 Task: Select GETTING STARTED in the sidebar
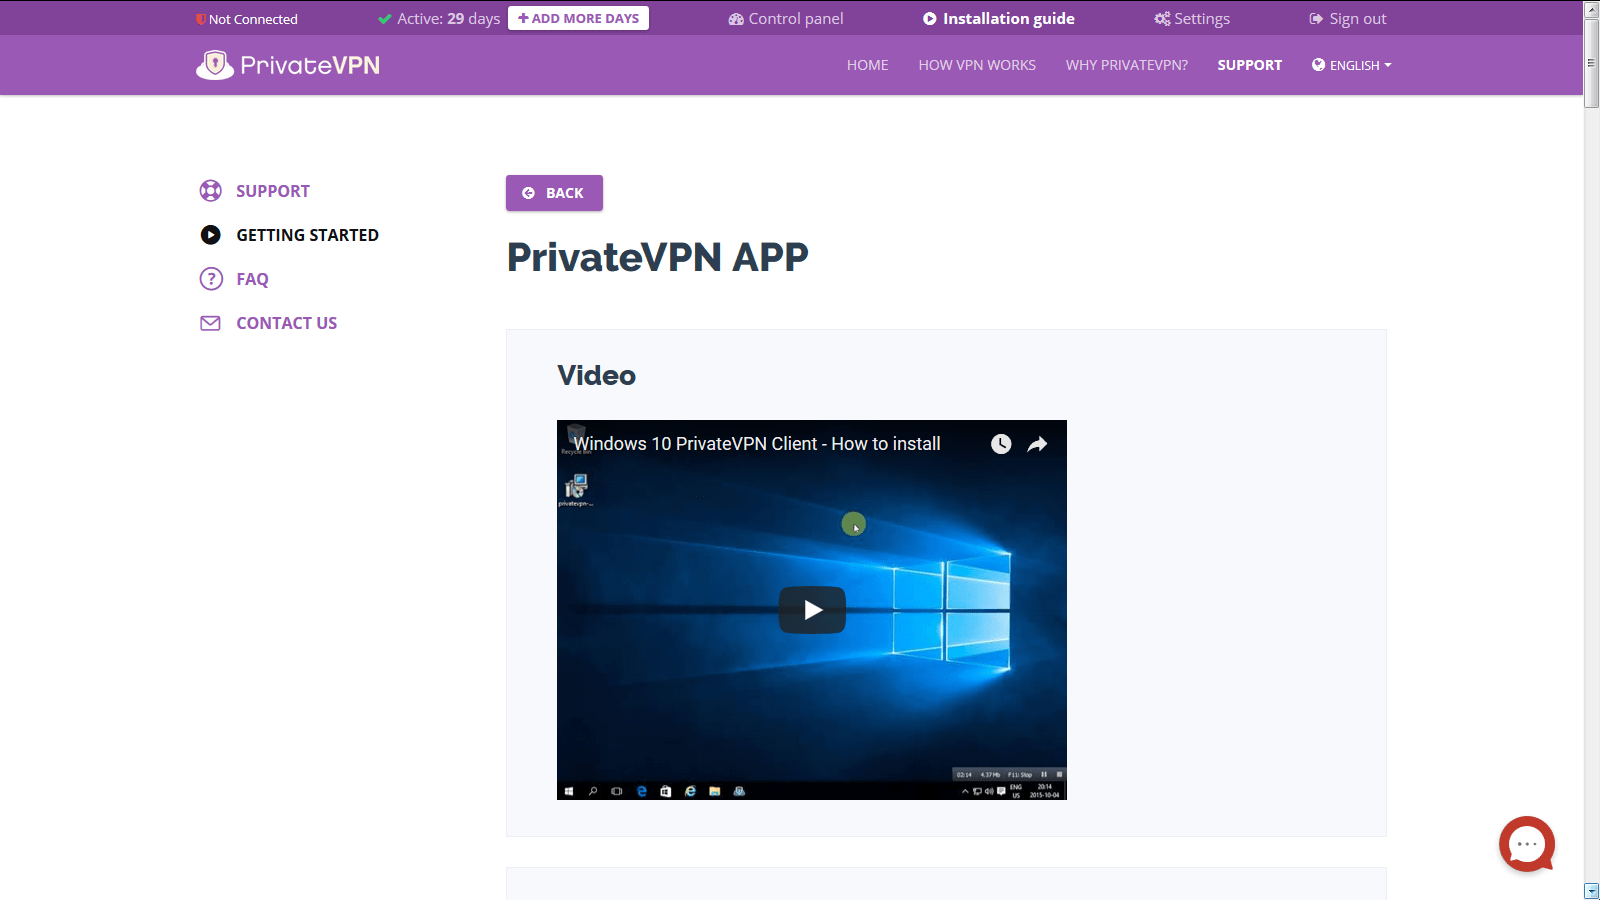(307, 235)
